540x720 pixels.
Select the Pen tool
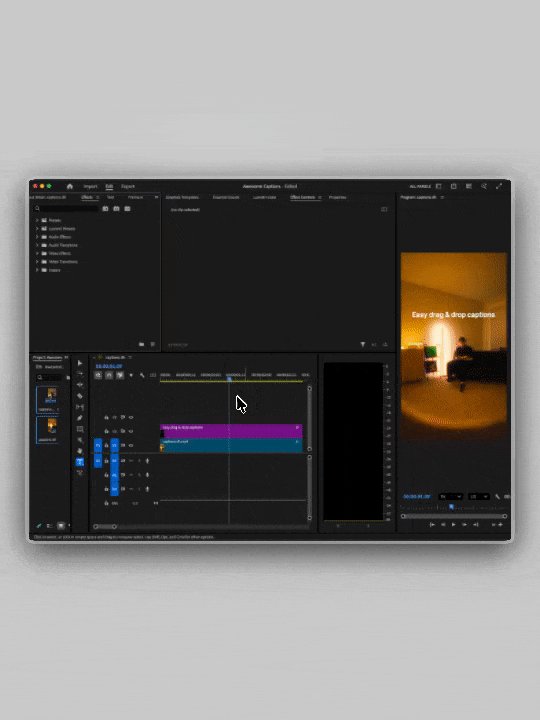(80, 418)
